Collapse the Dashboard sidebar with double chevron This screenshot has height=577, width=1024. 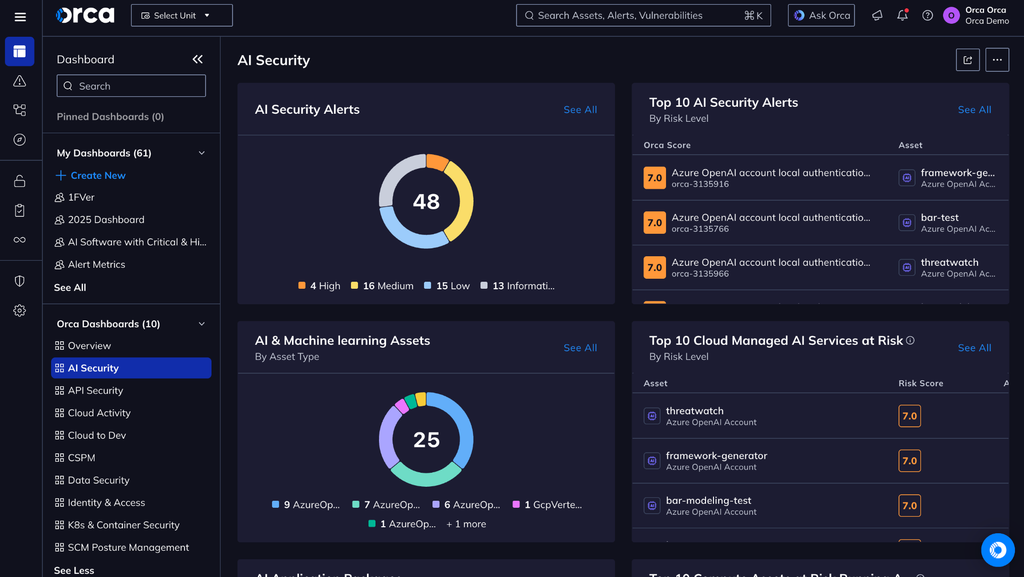click(198, 59)
